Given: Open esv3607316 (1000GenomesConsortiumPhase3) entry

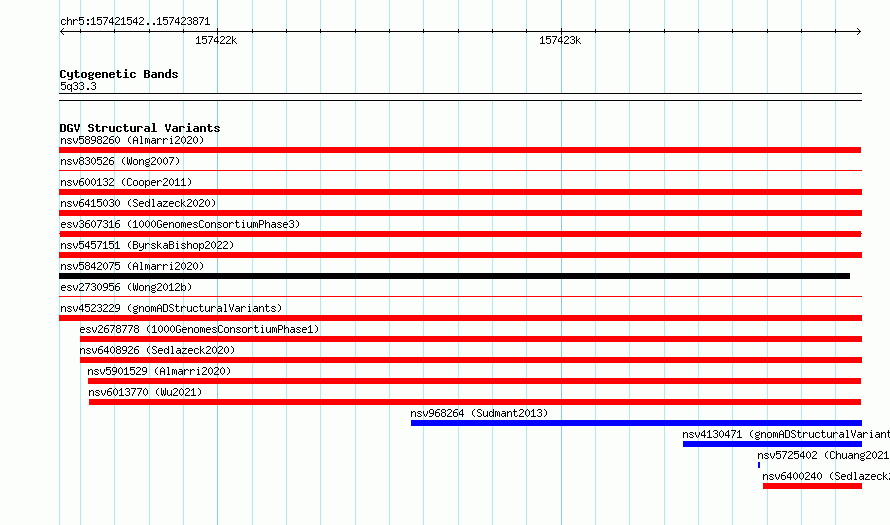Looking at the screenshot, I should (x=180, y=224).
